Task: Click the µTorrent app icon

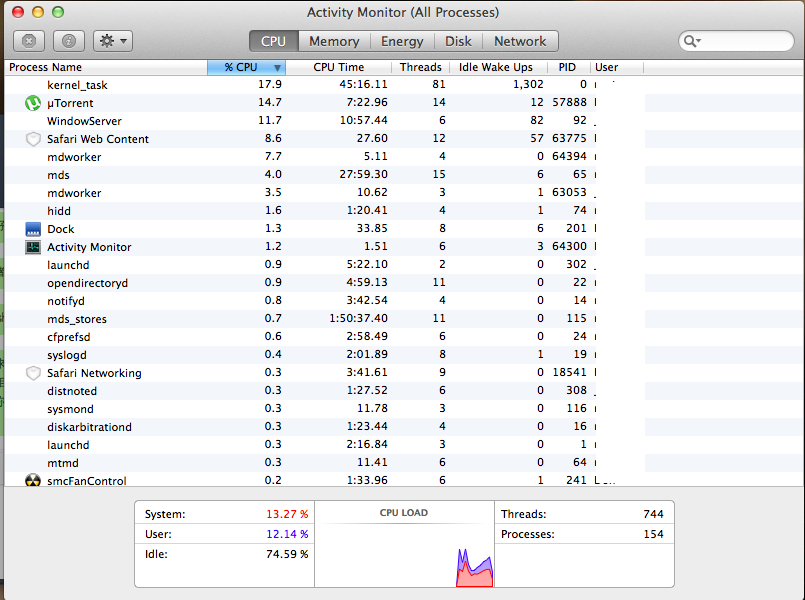Action: tap(33, 103)
